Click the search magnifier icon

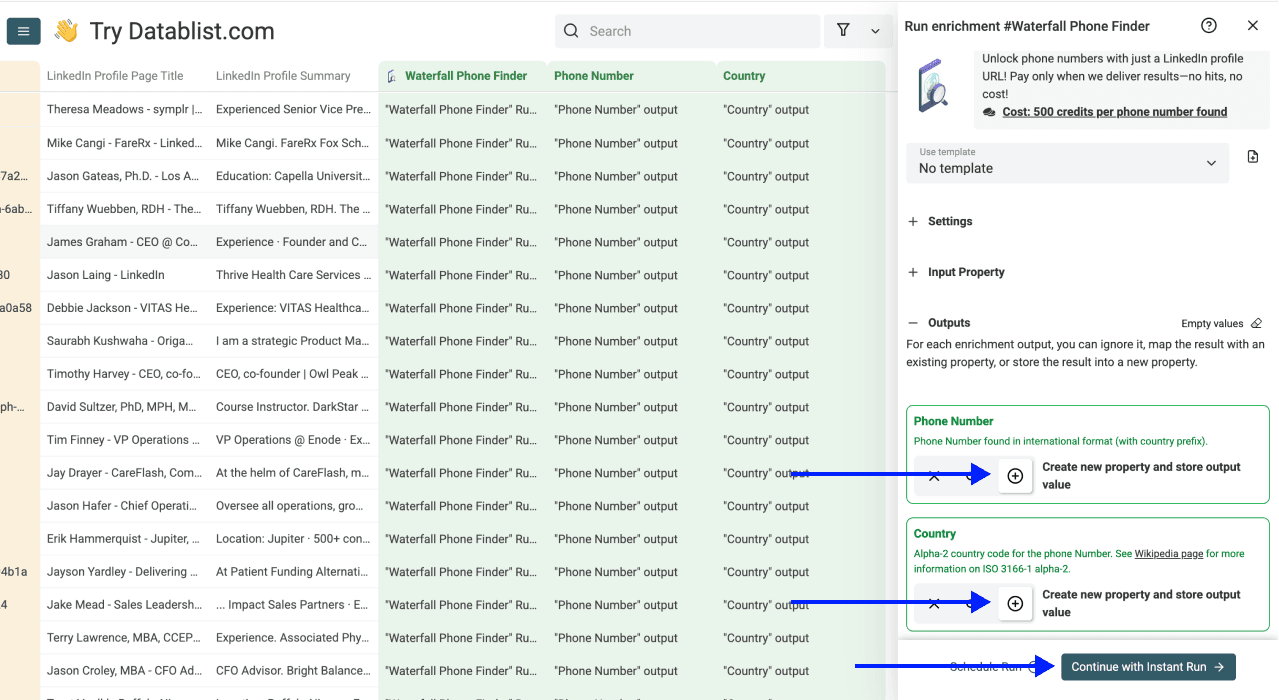coord(570,31)
